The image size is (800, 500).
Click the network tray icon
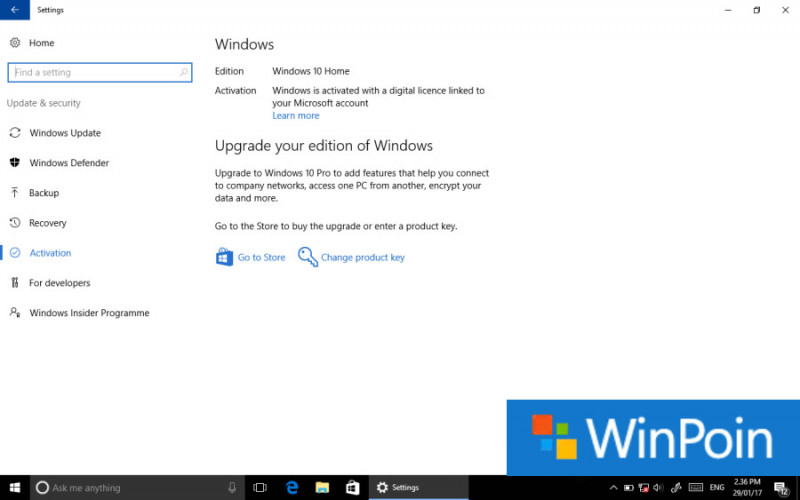tap(644, 488)
